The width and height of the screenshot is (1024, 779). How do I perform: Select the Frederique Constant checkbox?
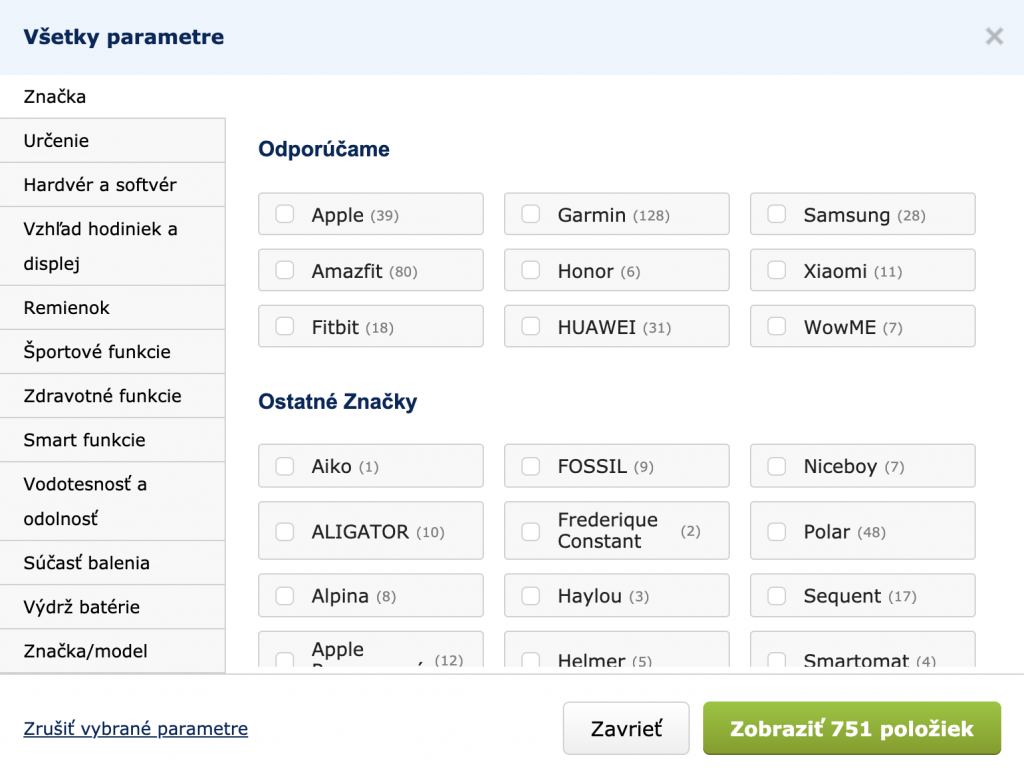coord(531,531)
